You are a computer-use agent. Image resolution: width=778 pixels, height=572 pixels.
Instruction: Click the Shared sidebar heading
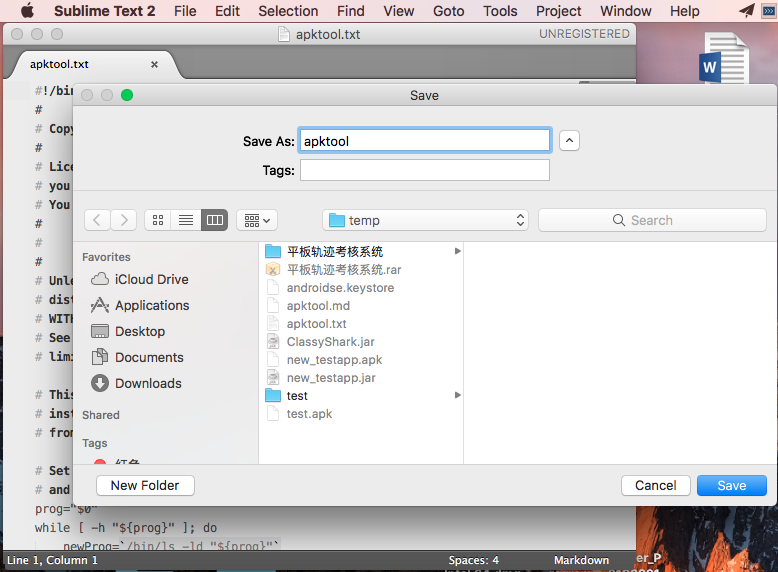point(101,415)
